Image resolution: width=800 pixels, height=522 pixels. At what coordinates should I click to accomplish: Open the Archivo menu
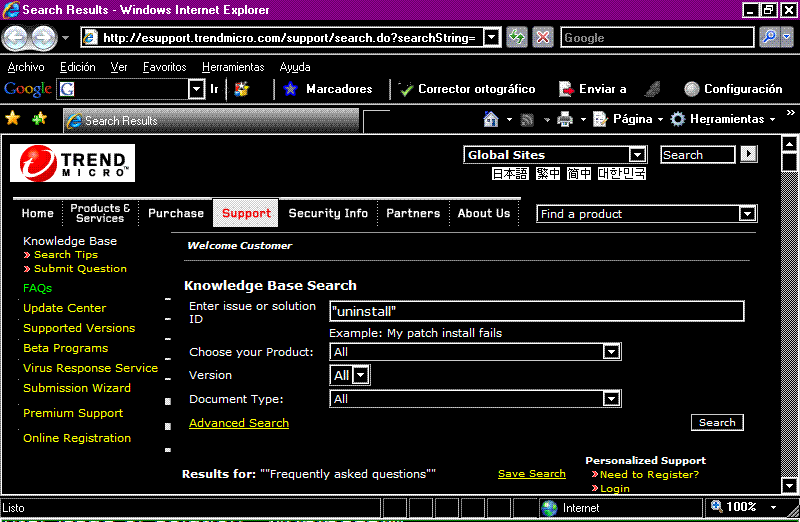tap(26, 67)
